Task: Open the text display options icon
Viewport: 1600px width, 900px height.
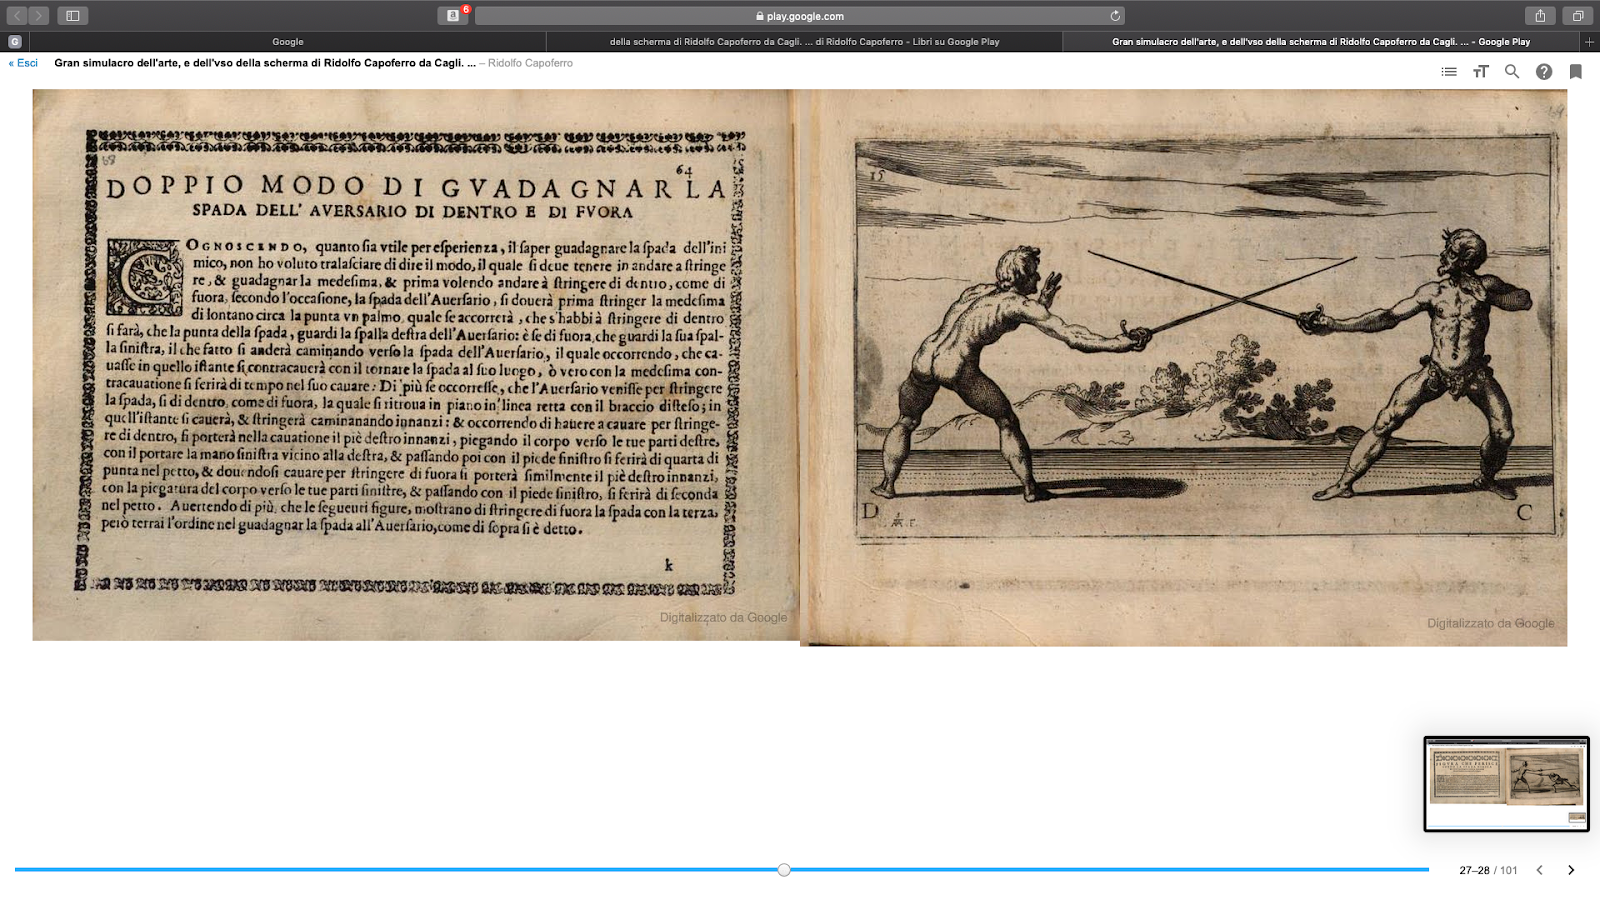Action: pos(1481,72)
